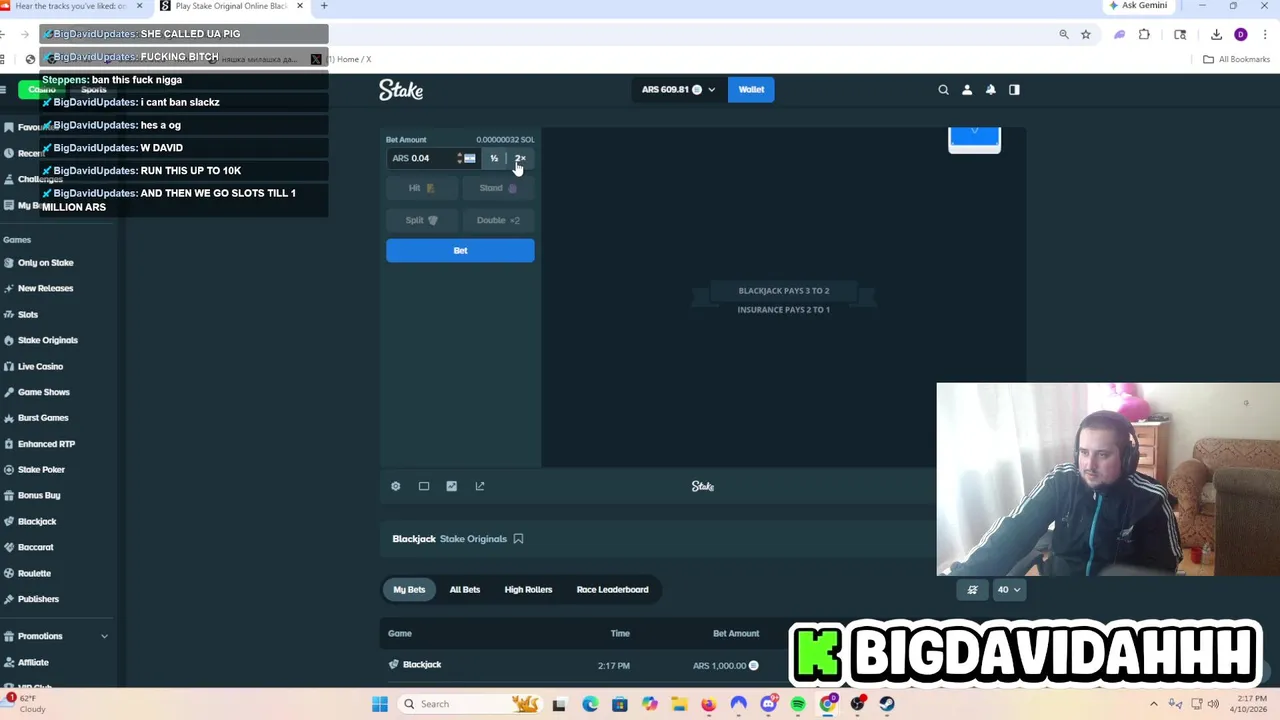The image size is (1280, 720).
Task: Click Ask Gemini button
Action: [x=1138, y=6]
